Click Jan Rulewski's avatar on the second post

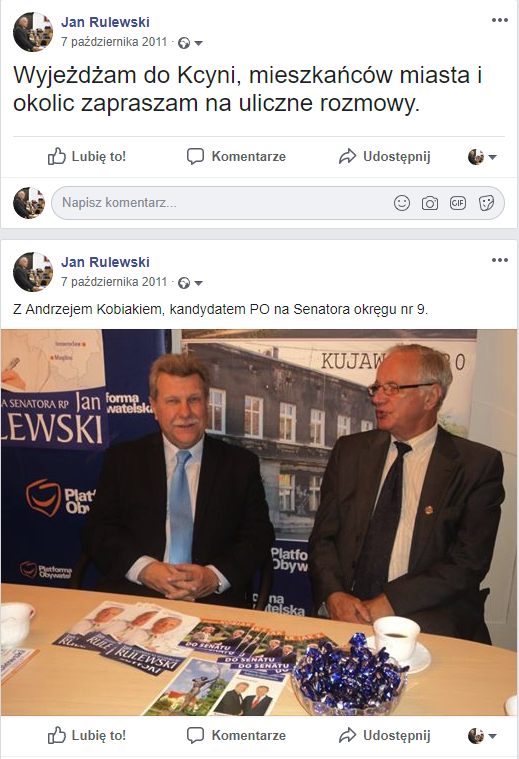click(x=32, y=272)
